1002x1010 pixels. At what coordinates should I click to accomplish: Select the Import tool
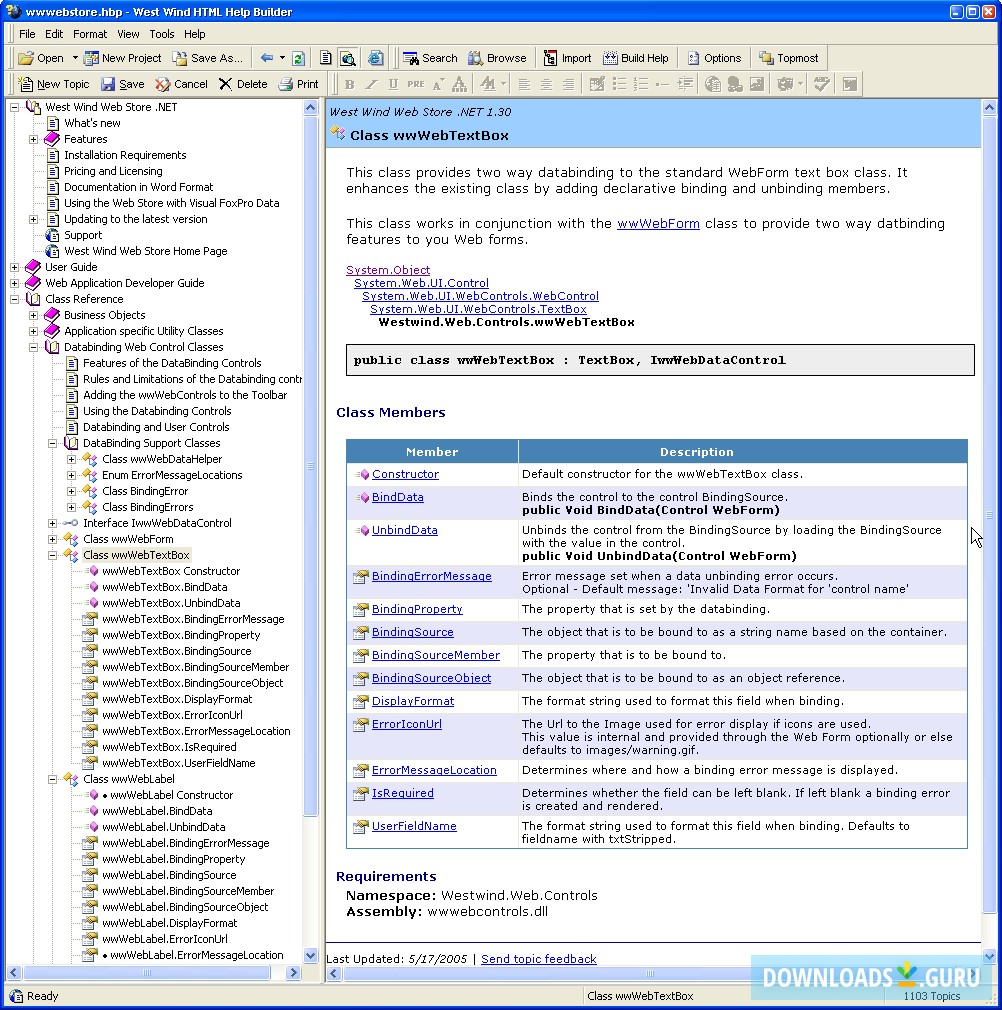(567, 57)
